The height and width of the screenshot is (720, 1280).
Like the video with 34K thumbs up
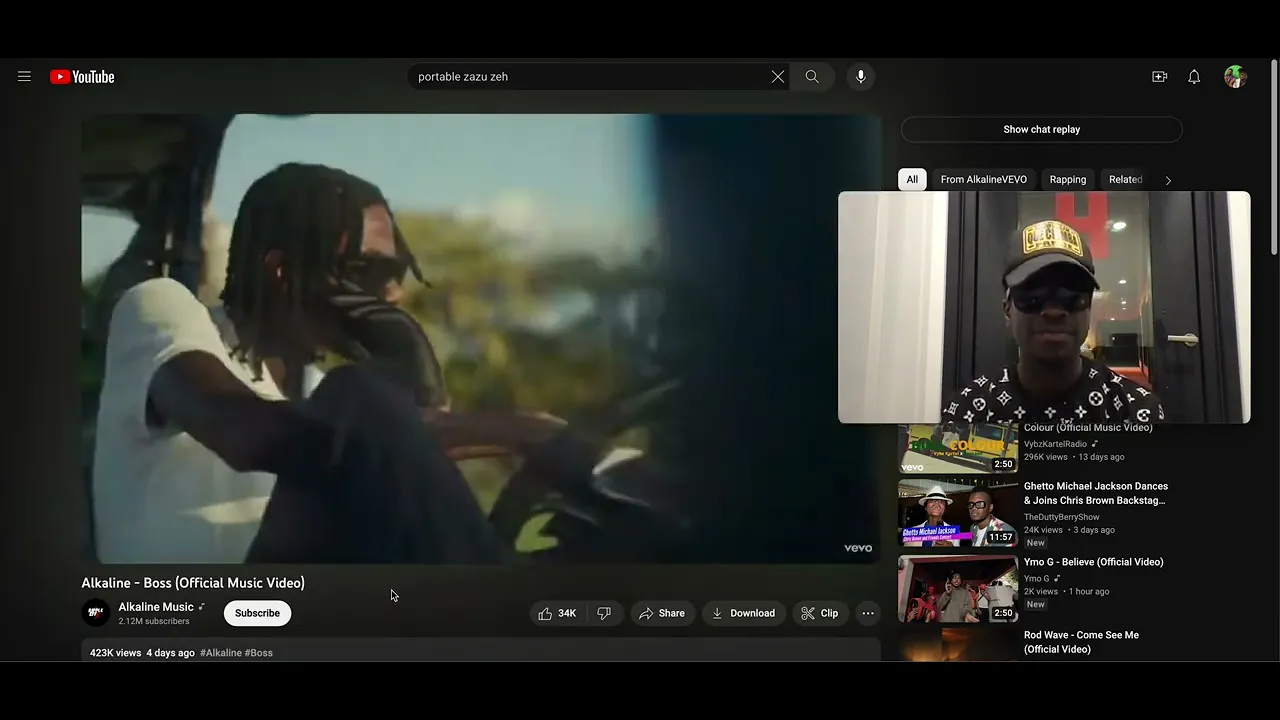tap(557, 613)
